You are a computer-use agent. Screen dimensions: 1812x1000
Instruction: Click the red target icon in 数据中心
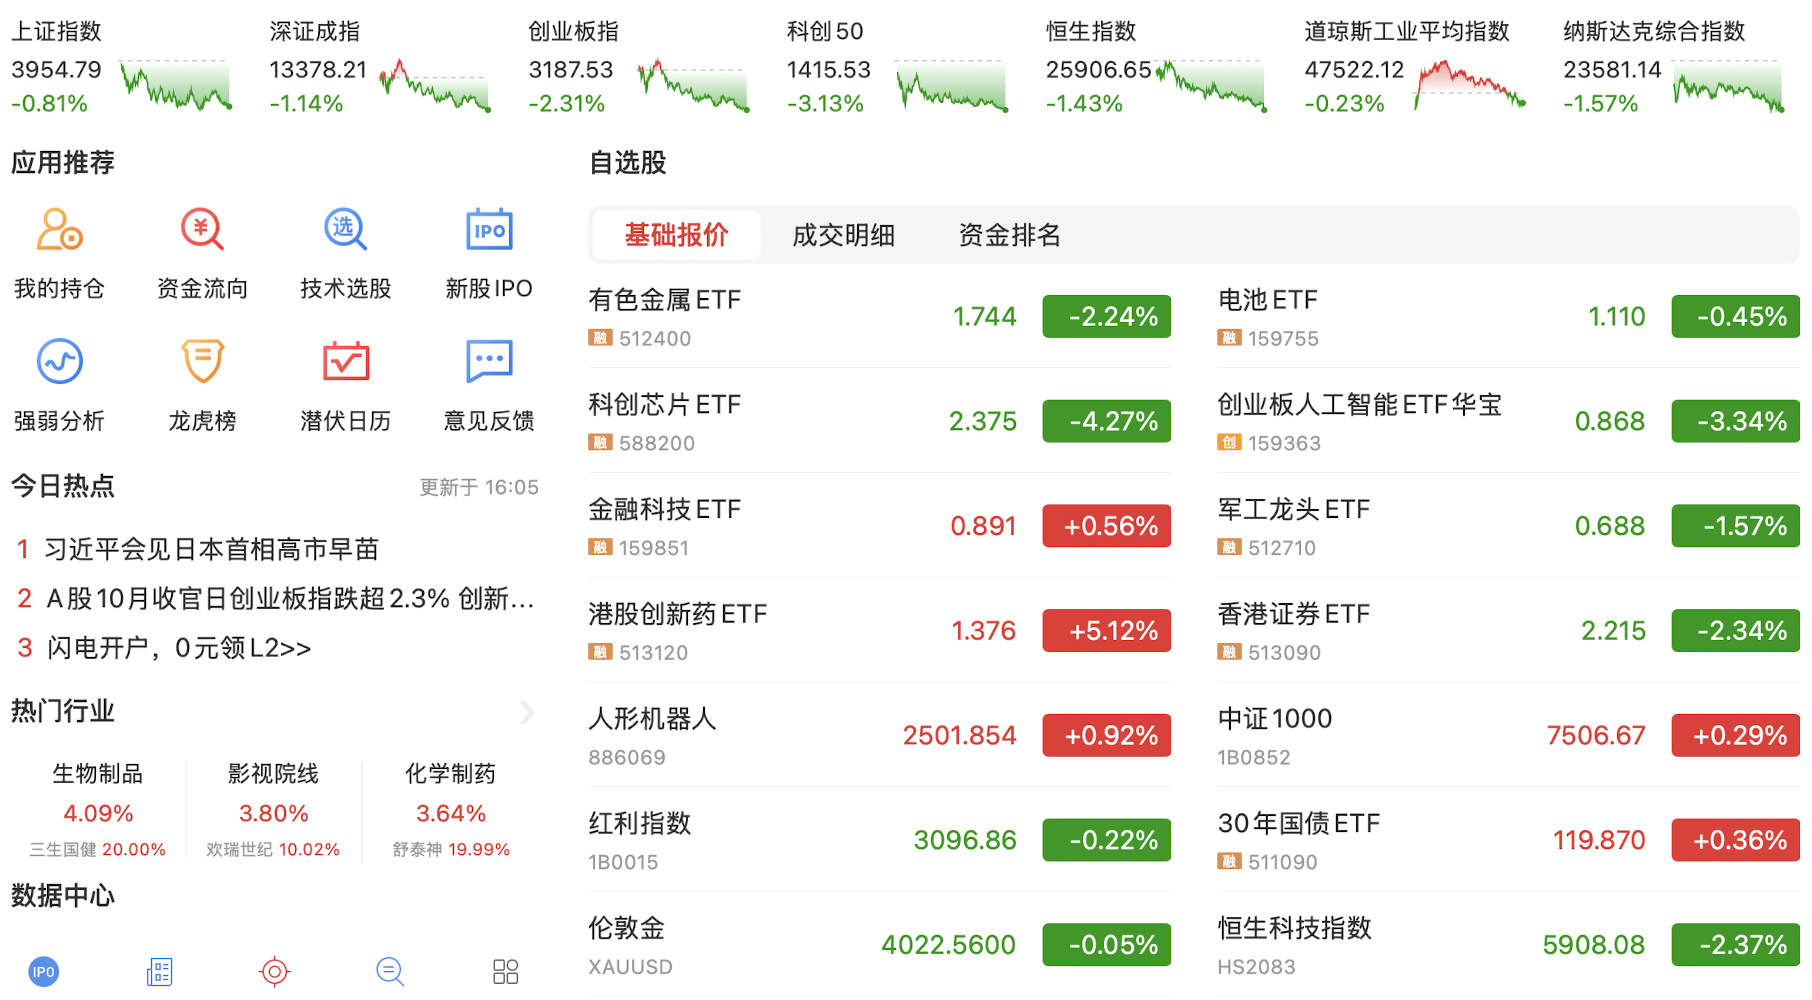click(274, 971)
